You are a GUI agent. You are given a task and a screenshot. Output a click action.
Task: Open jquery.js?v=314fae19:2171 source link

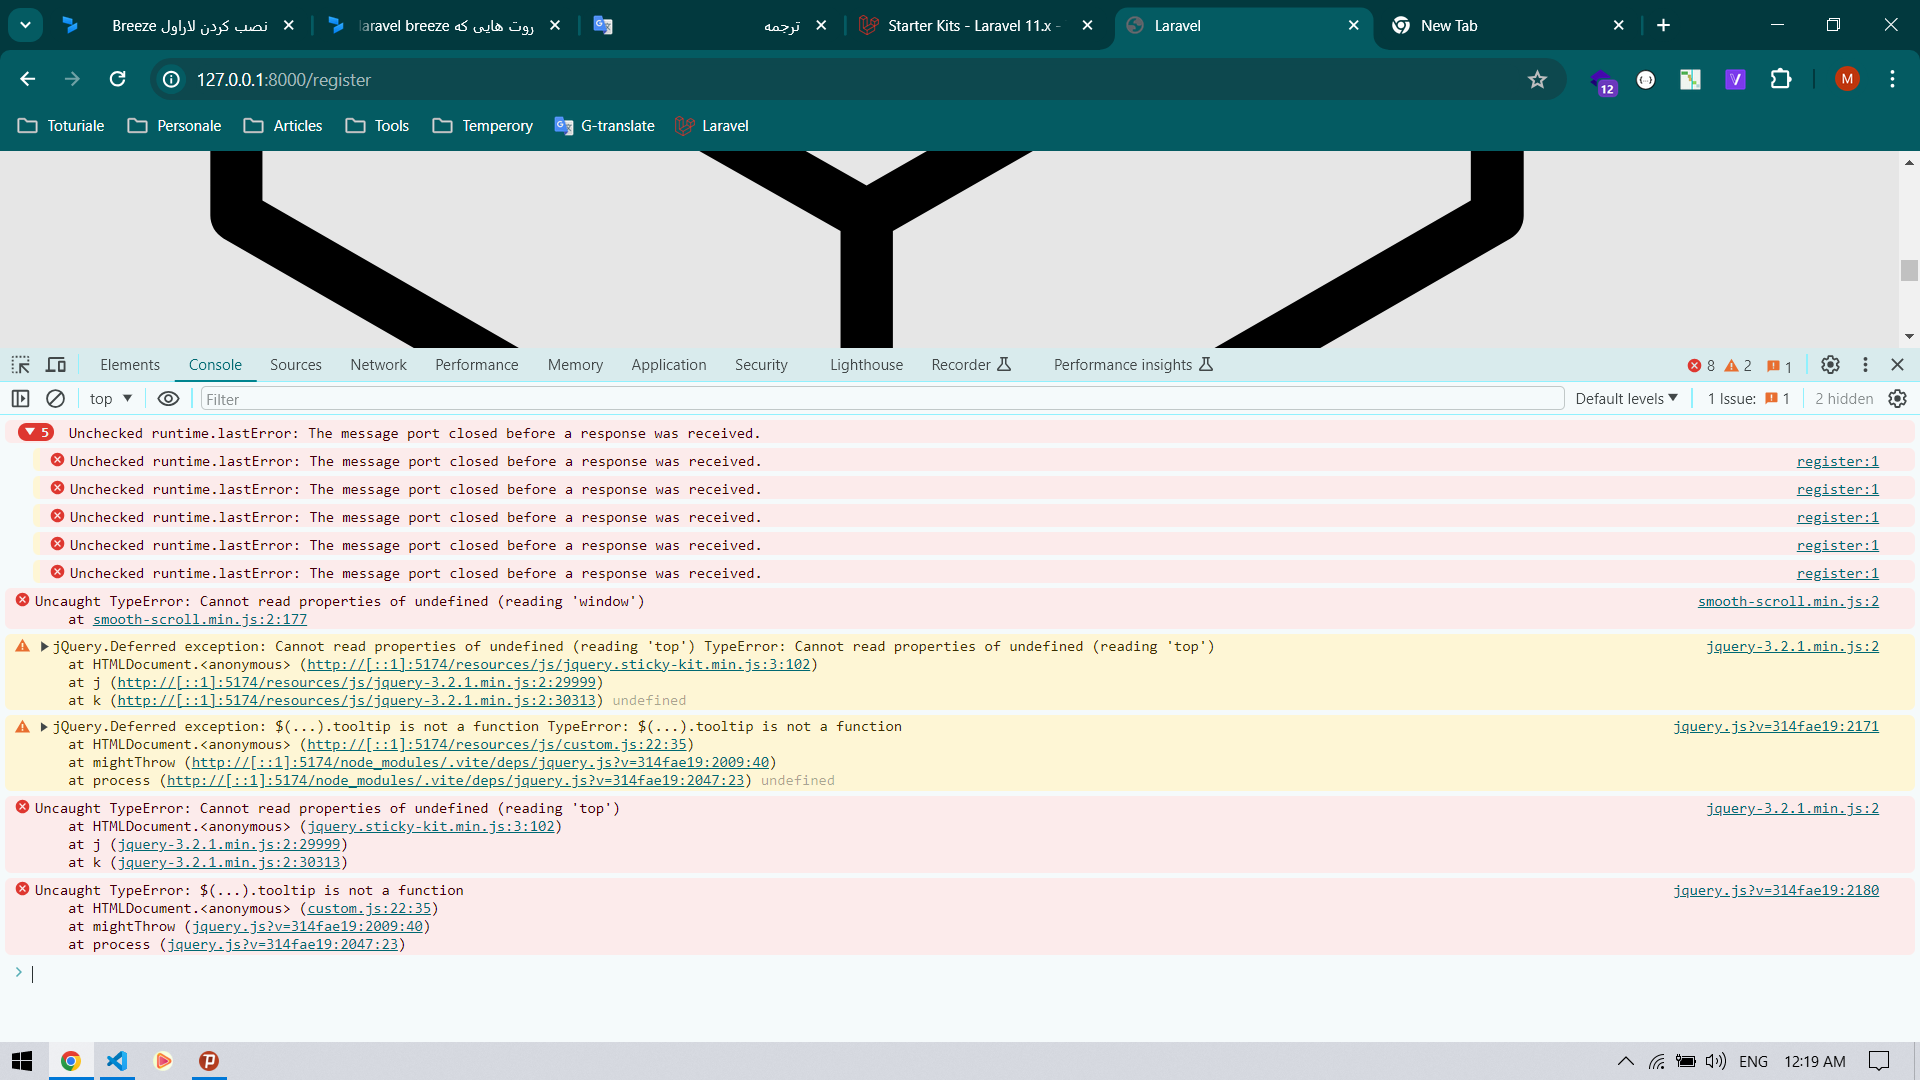tap(1776, 726)
